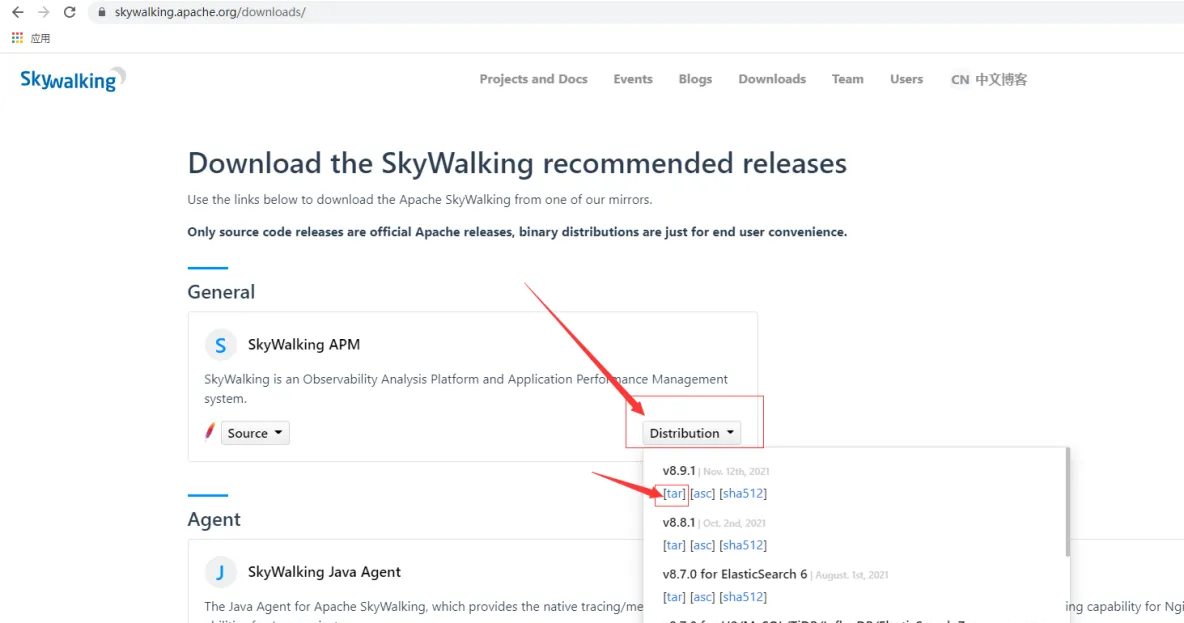
Task: Click the Nov. 12th, 2021 release date
Action: coord(736,471)
